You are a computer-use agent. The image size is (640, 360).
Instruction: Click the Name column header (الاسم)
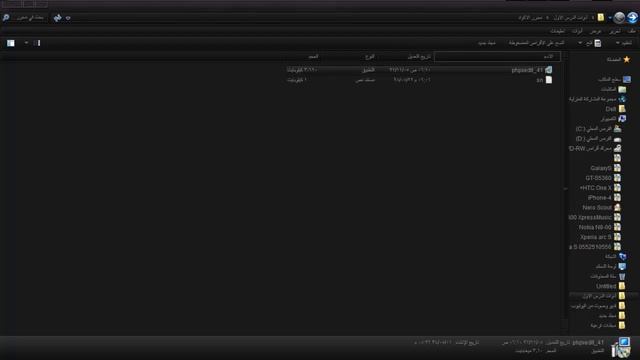click(497, 56)
